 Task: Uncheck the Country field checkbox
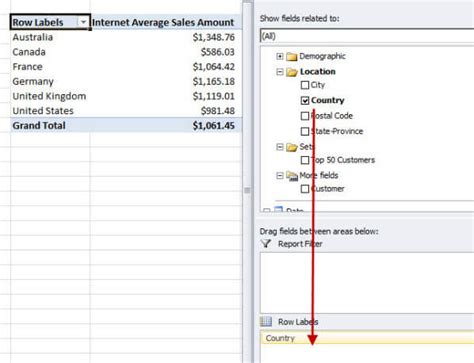pyautogui.click(x=305, y=100)
